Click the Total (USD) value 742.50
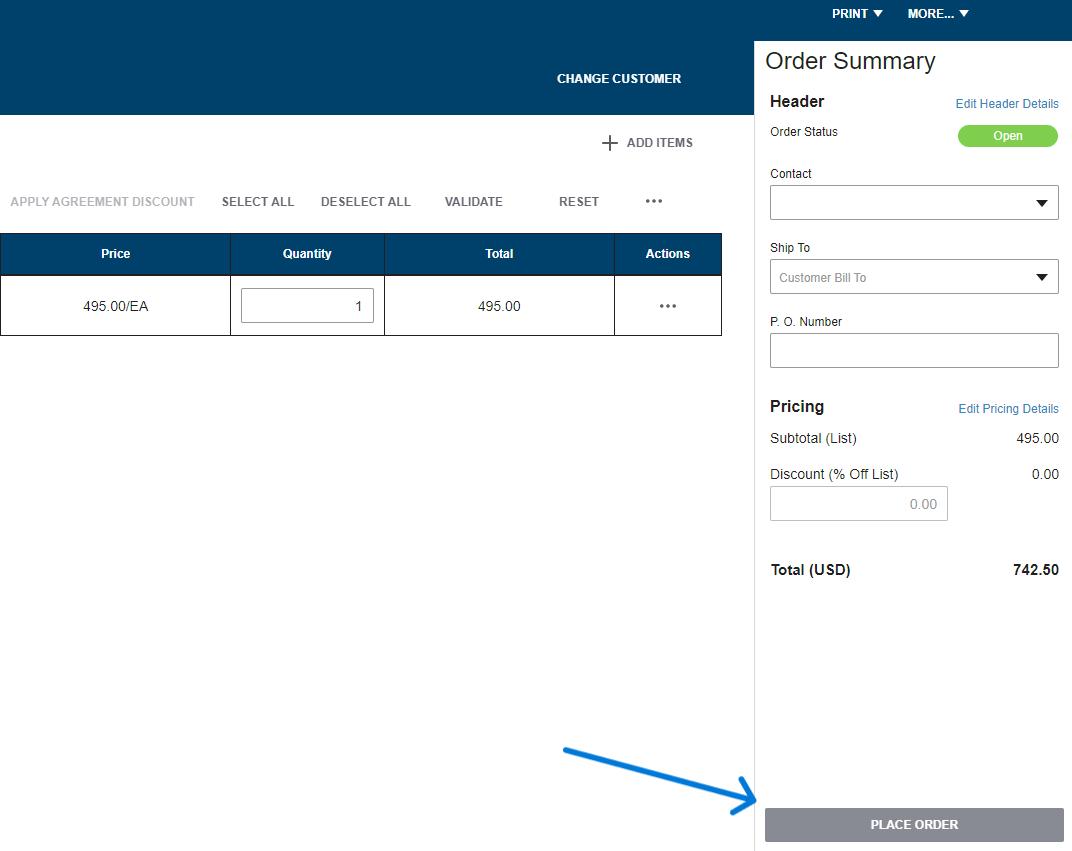This screenshot has height=851, width=1072. (1036, 570)
